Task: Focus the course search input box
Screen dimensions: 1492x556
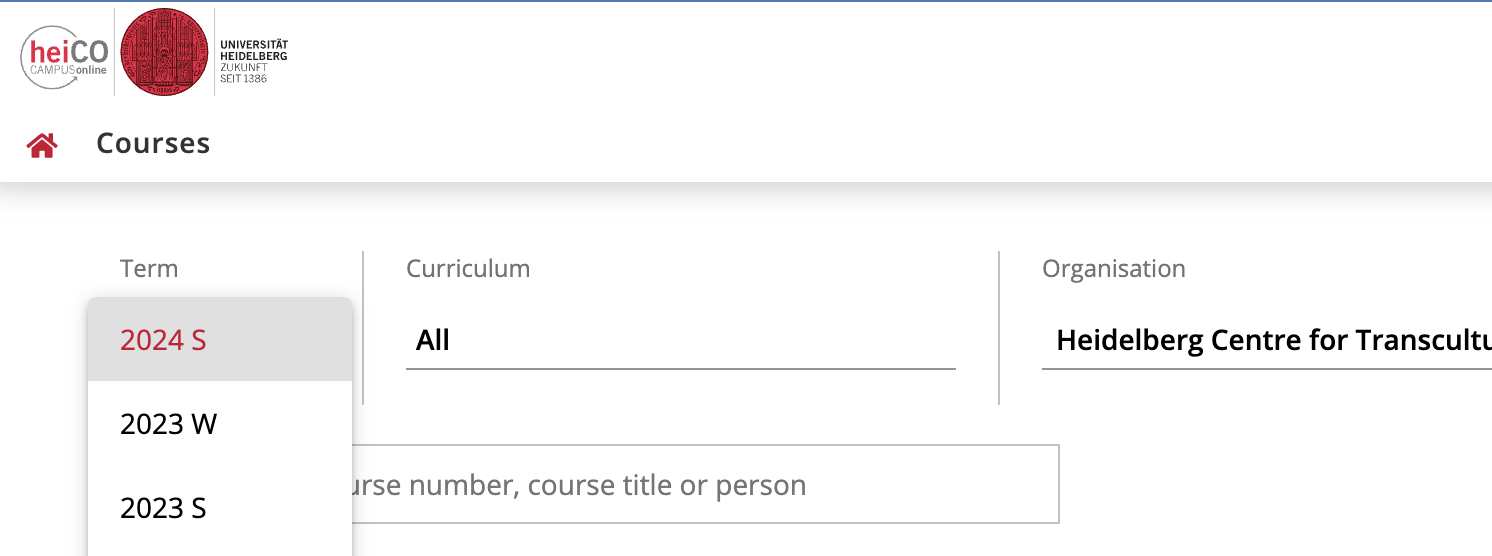Action: 705,485
